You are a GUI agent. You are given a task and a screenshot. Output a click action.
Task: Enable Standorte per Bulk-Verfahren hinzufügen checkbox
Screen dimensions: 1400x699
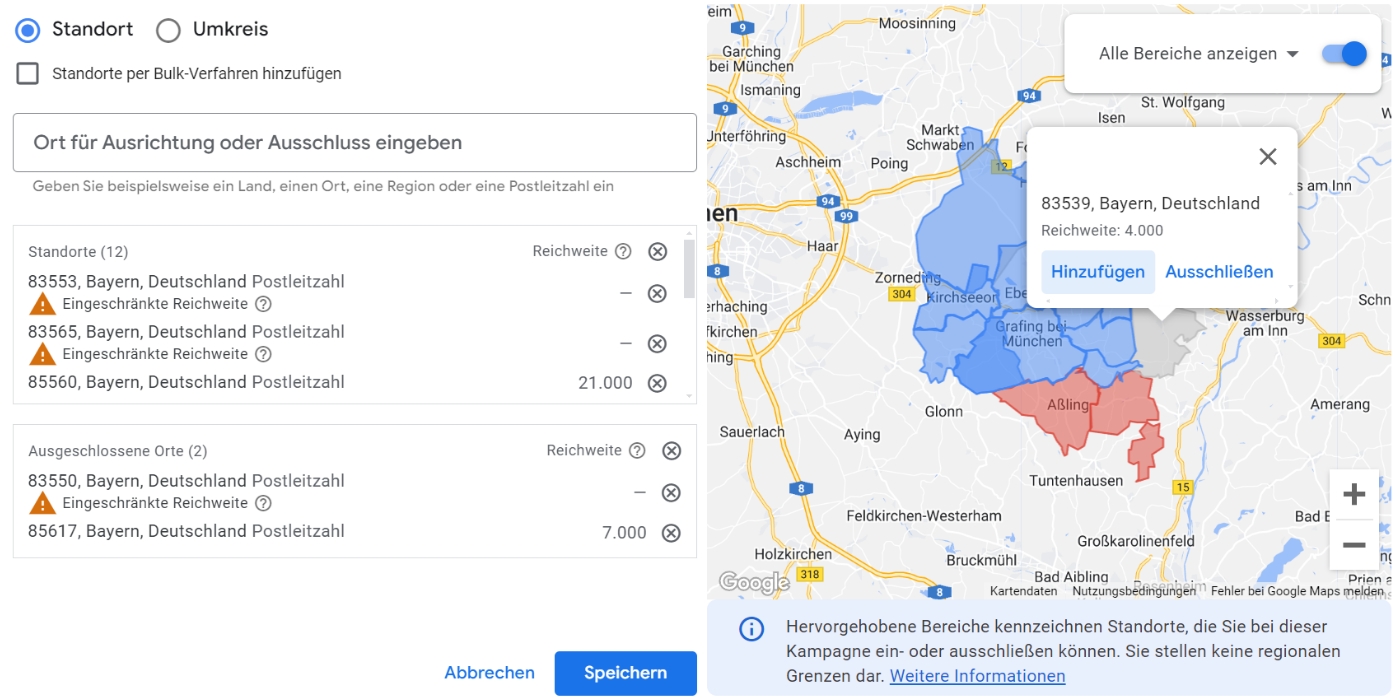[28, 73]
